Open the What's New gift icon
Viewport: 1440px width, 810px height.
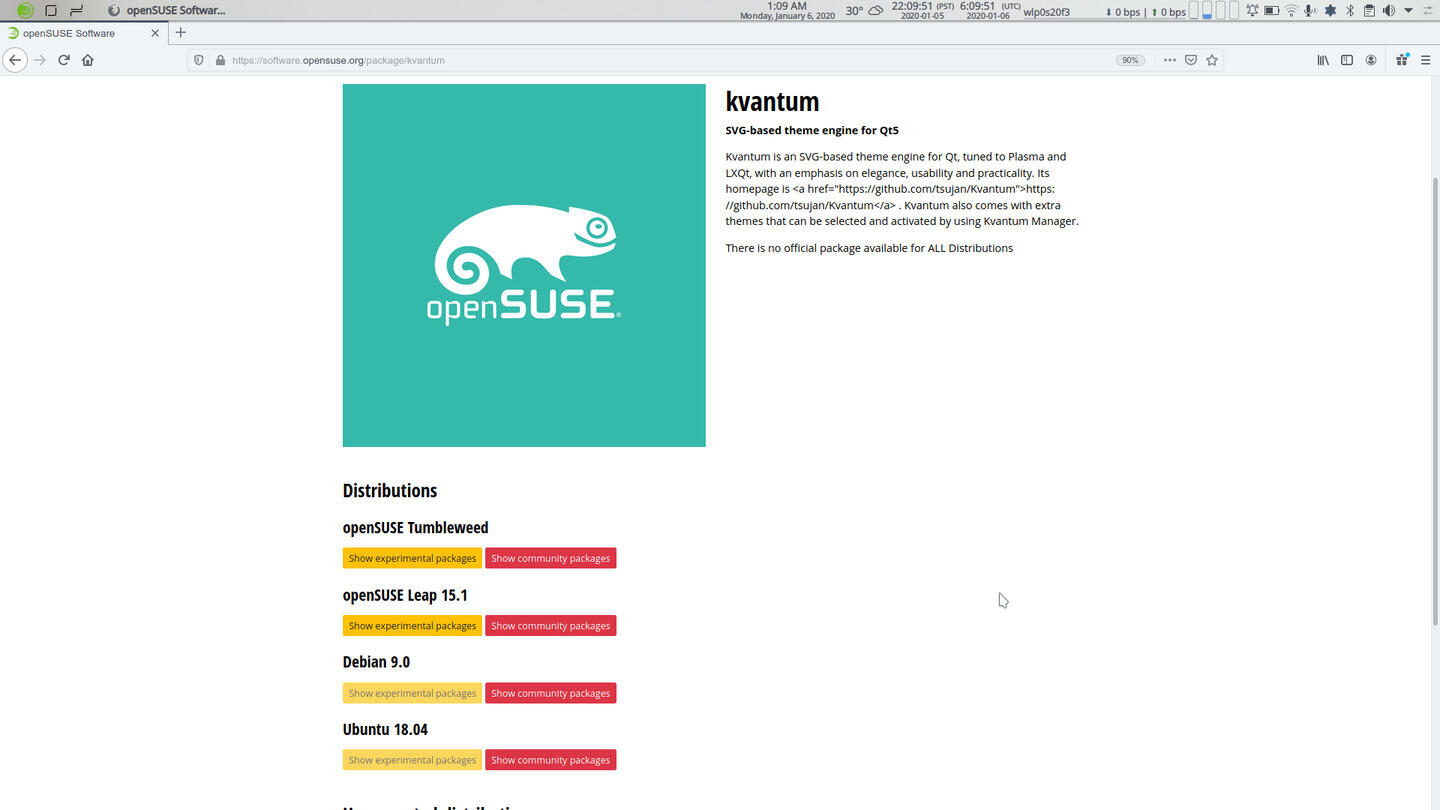1402,60
